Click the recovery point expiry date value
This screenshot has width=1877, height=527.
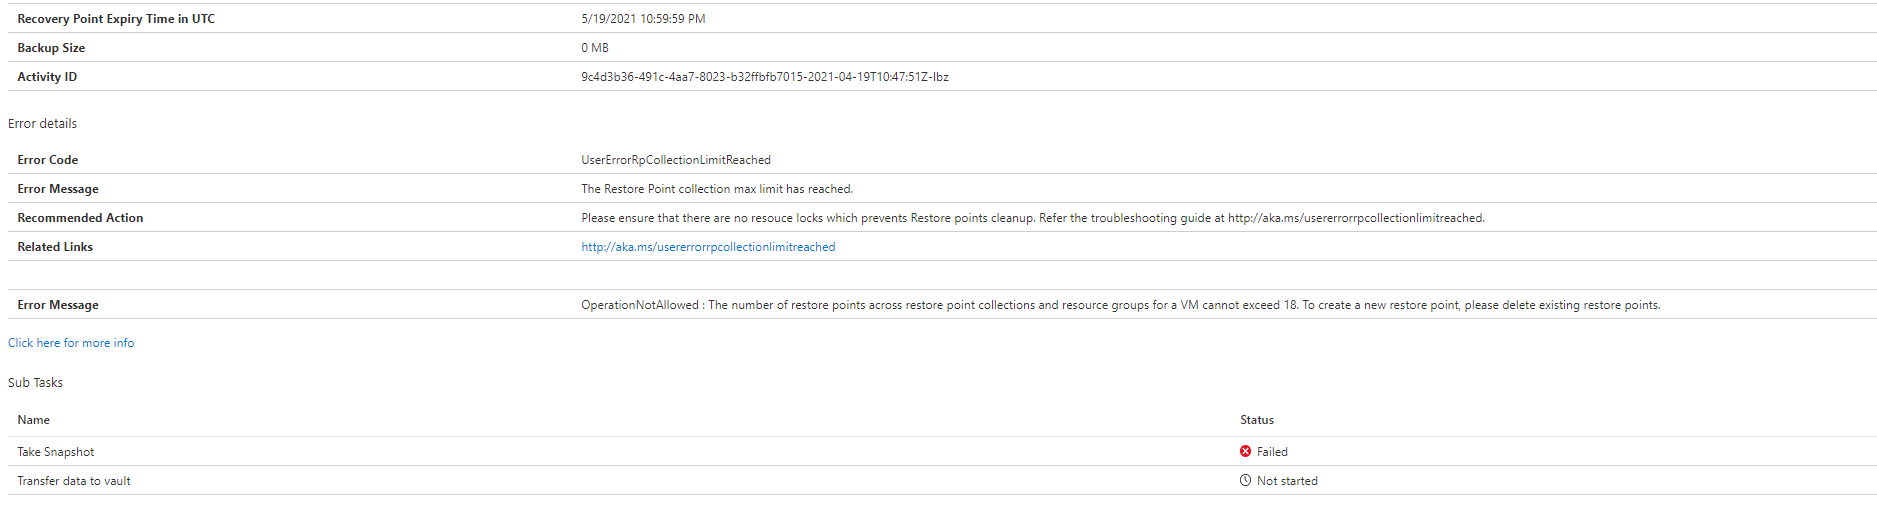[643, 19]
